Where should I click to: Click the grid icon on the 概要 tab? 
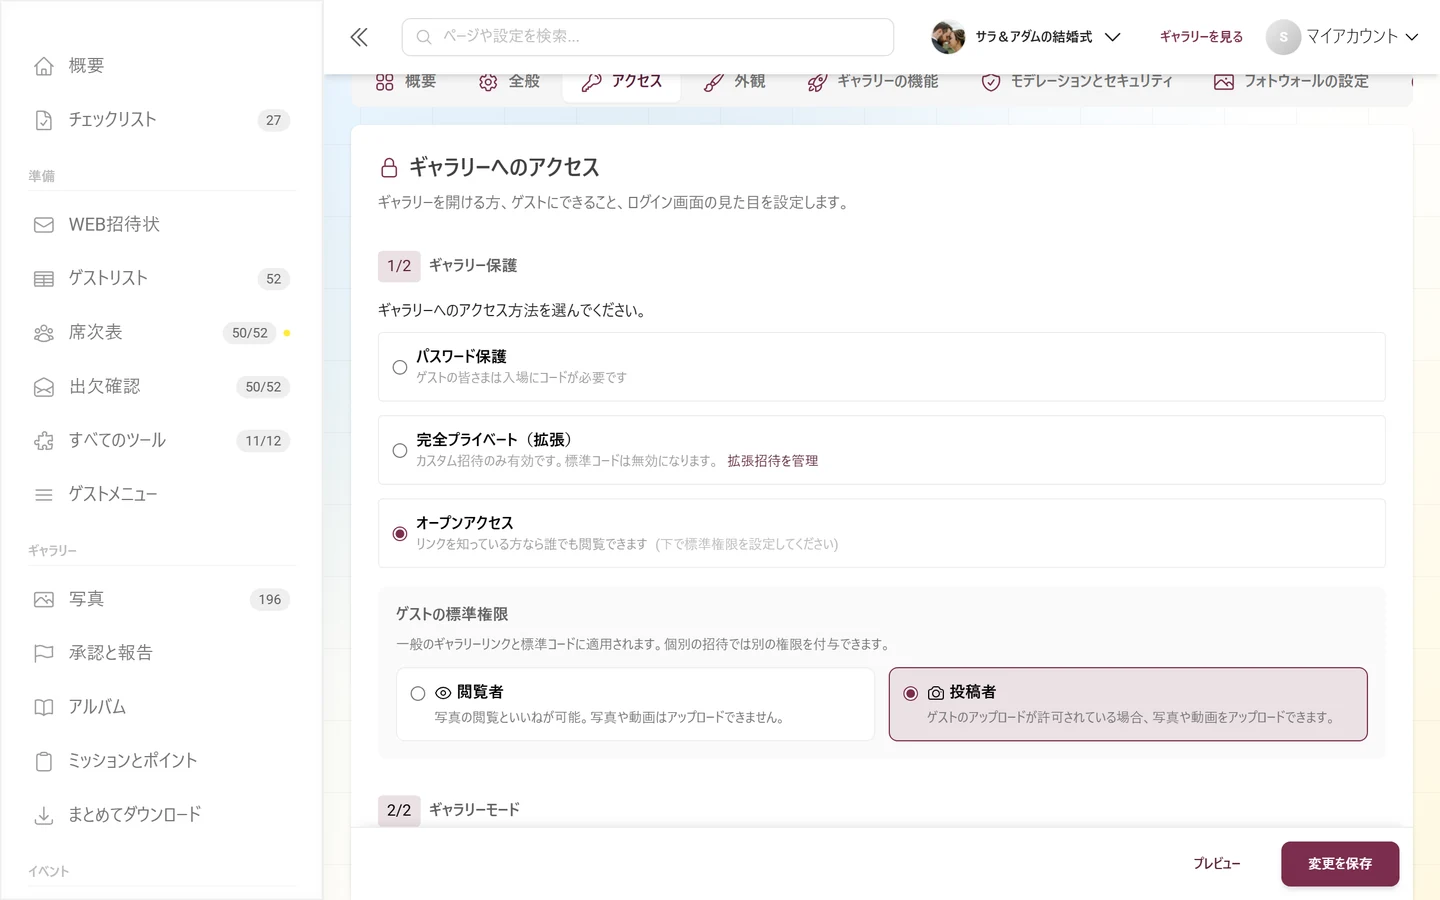[x=385, y=82]
